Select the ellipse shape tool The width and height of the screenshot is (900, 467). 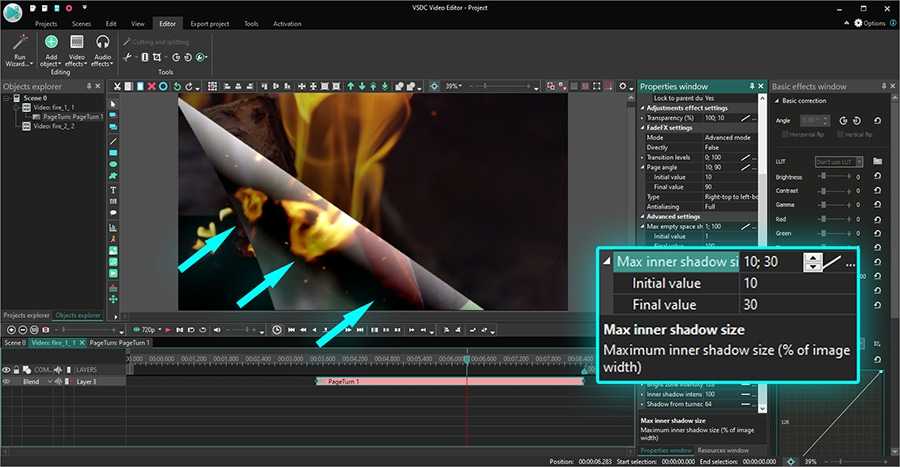click(113, 164)
